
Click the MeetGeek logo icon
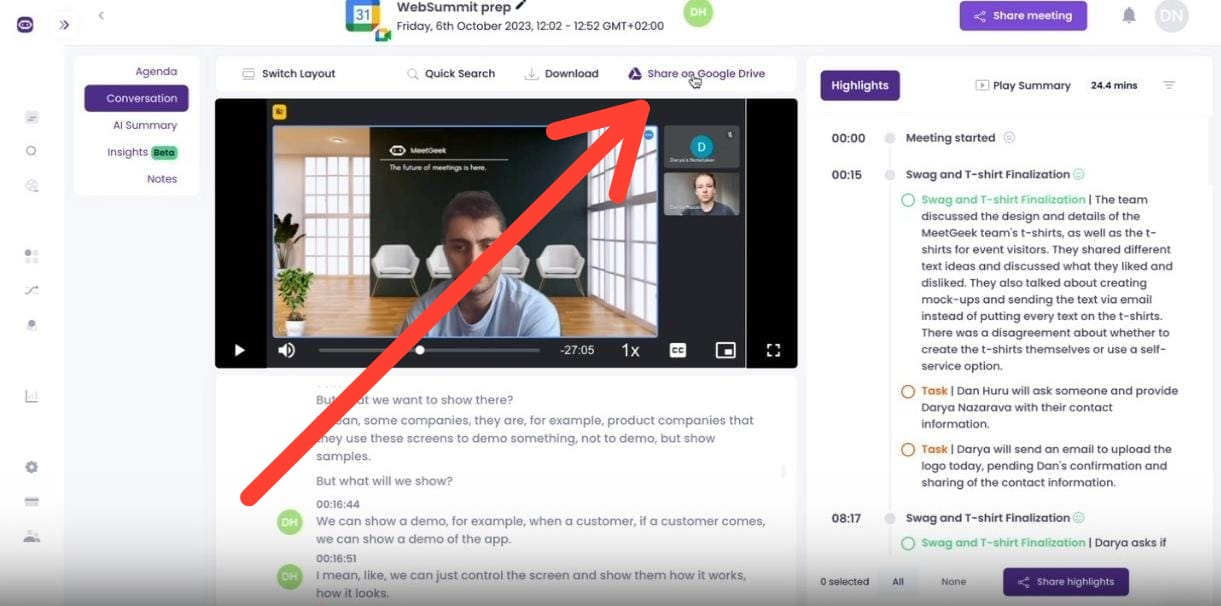[x=25, y=25]
